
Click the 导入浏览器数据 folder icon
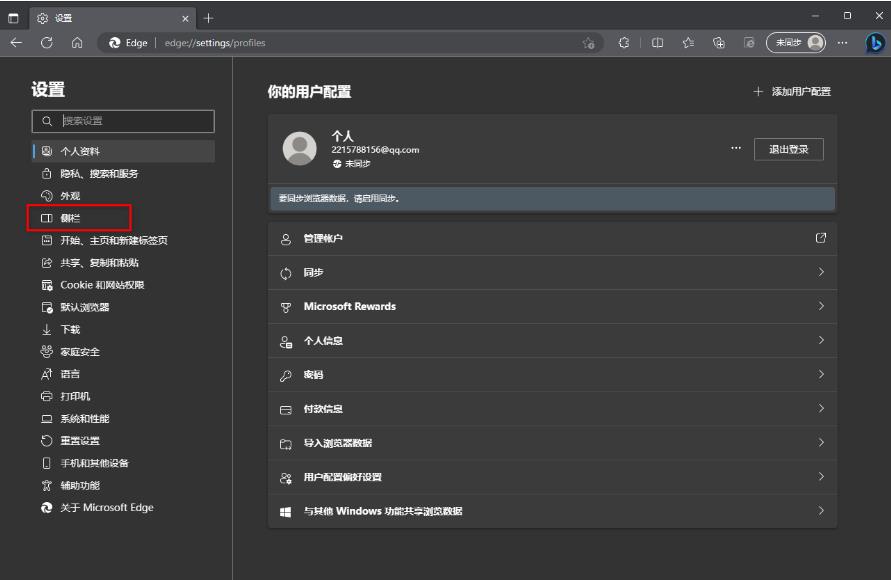(286, 444)
